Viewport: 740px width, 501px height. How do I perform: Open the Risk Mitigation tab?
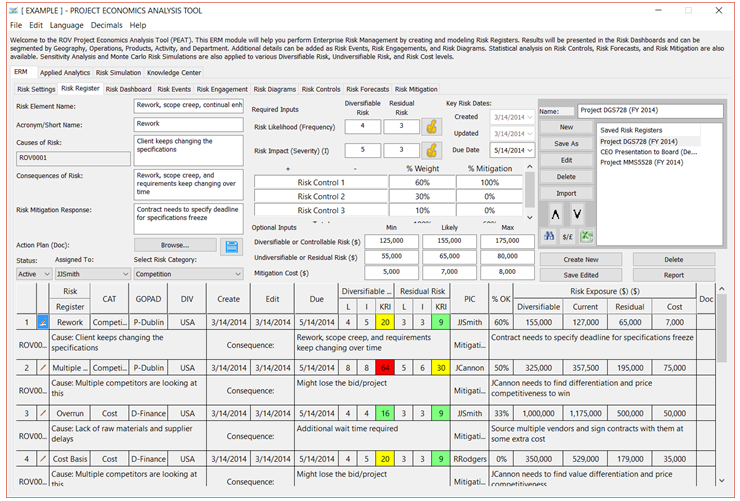(x=416, y=89)
